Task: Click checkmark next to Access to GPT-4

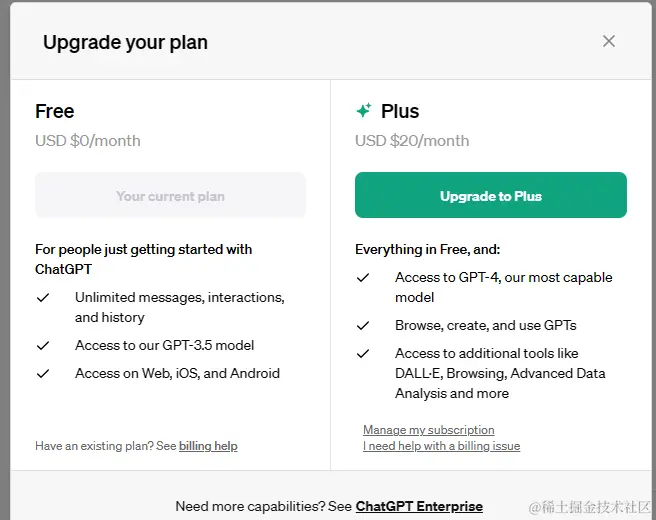Action: [363, 277]
